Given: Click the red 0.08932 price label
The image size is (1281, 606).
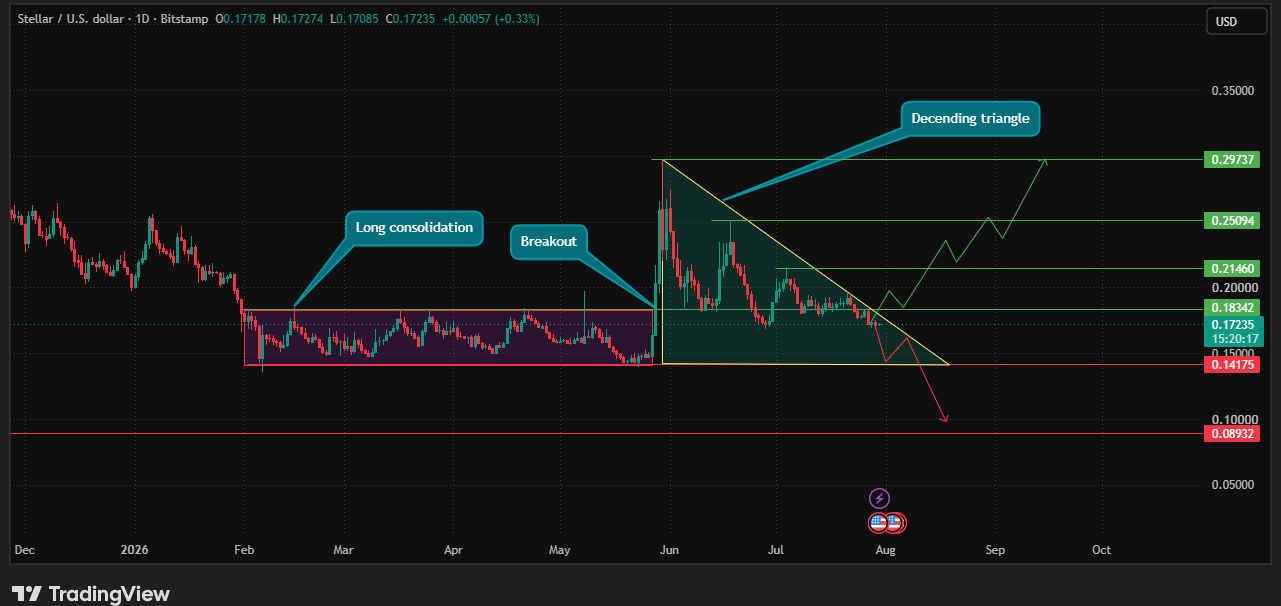Looking at the screenshot, I should 1232,434.
